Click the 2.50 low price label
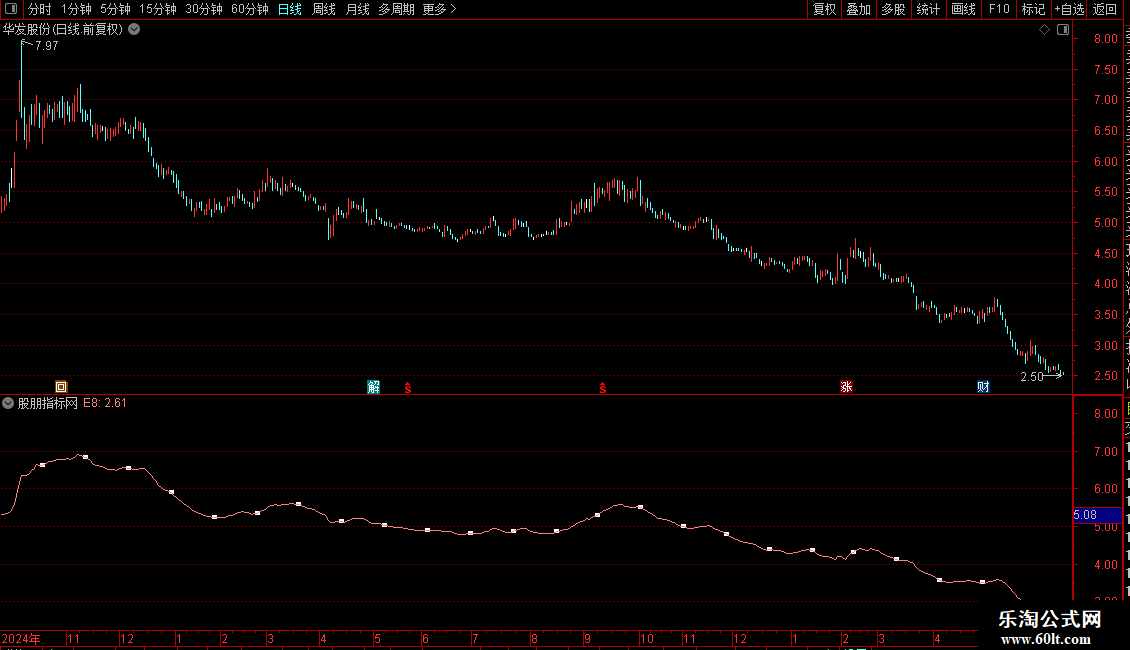The height and width of the screenshot is (650, 1130). 1032,377
